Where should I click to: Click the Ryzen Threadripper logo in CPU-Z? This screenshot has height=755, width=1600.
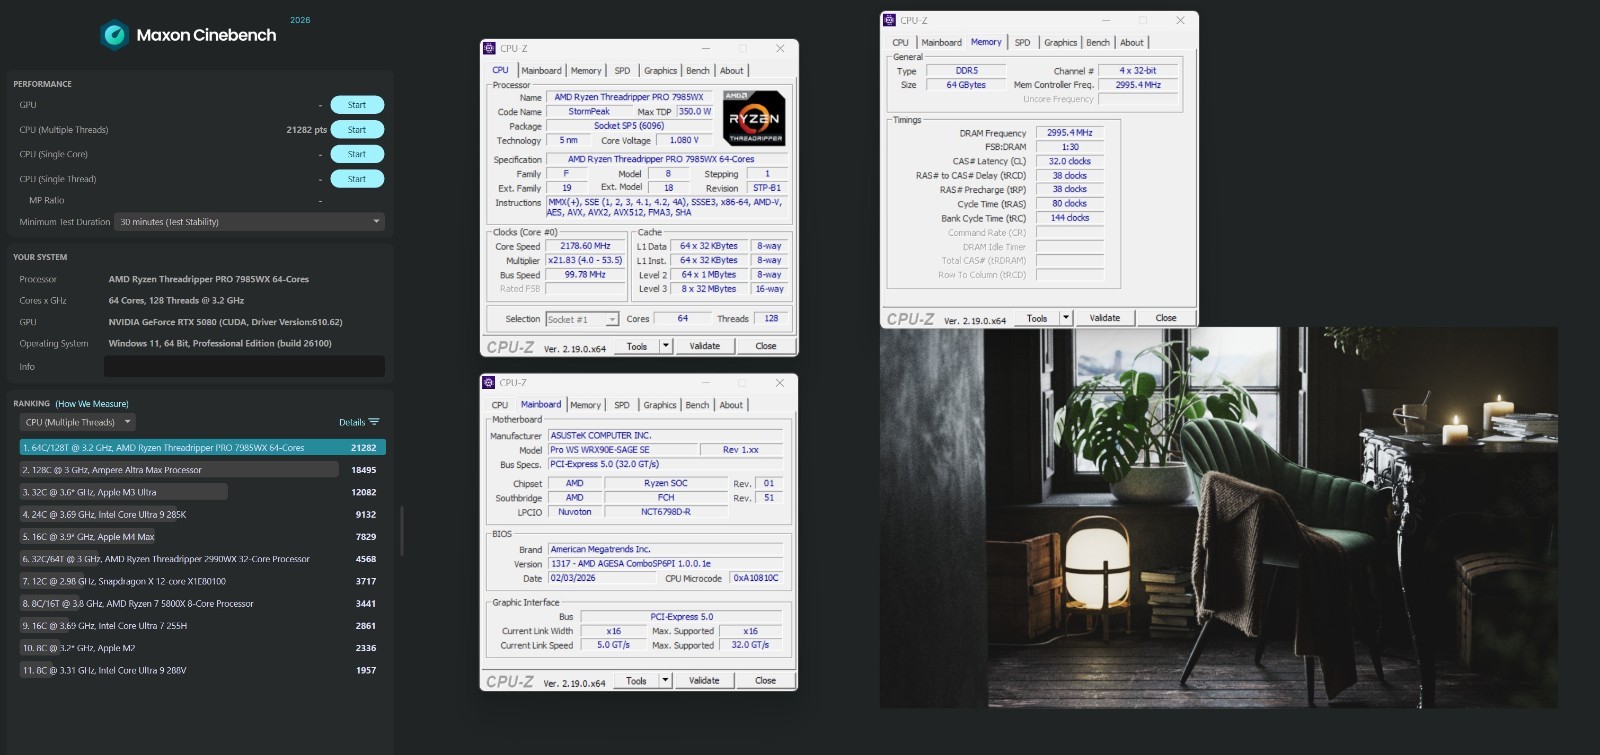click(x=754, y=118)
